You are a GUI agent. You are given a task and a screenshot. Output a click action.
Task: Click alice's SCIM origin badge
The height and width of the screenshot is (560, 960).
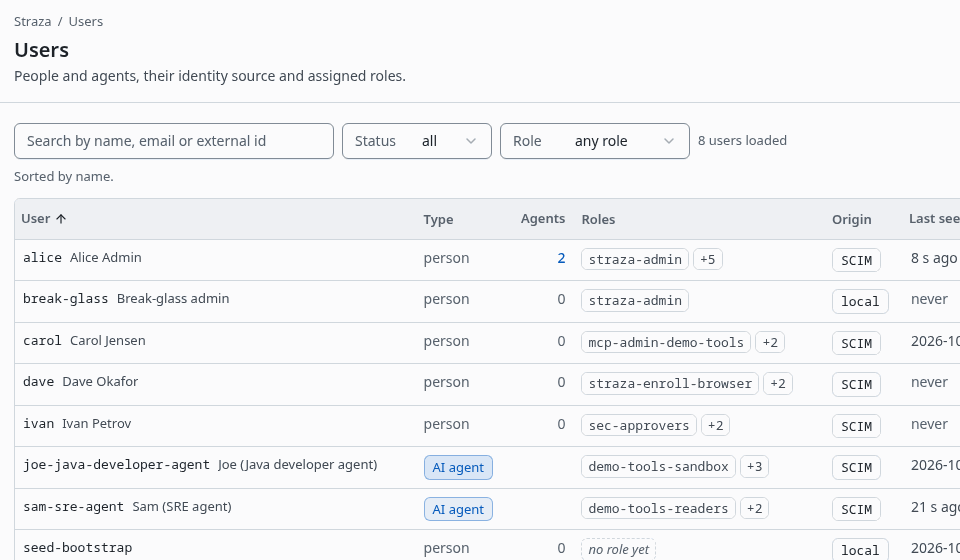click(857, 260)
